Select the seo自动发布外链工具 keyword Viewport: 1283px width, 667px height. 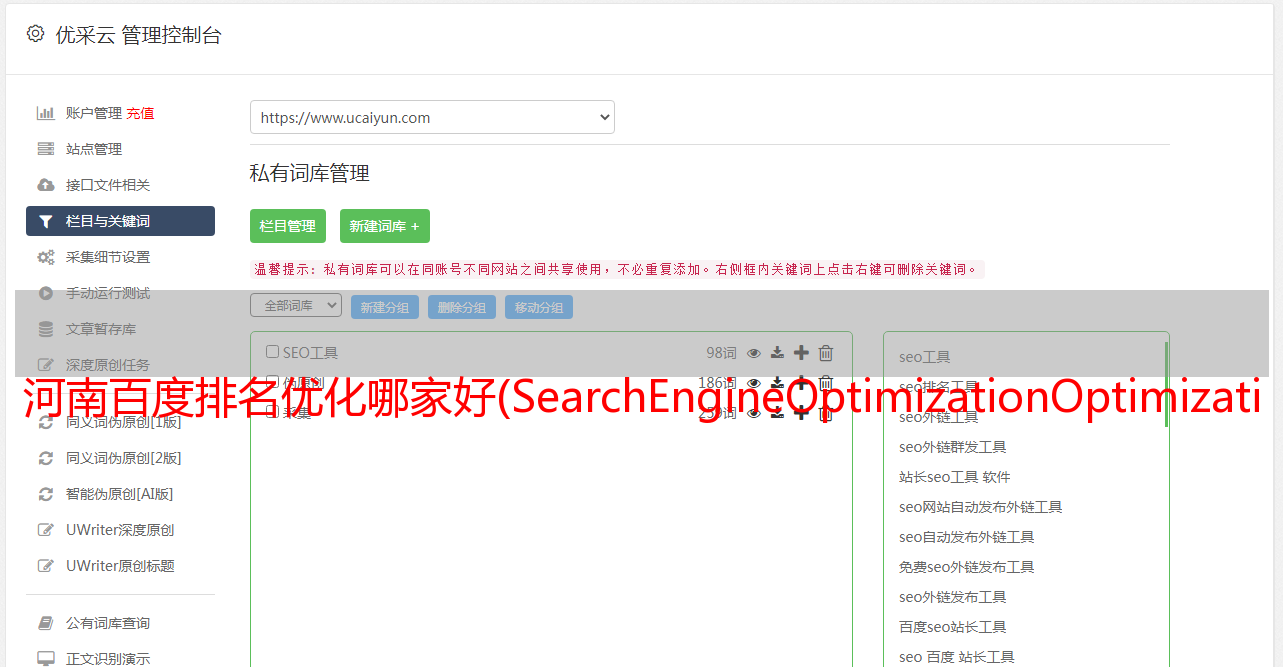point(967,537)
